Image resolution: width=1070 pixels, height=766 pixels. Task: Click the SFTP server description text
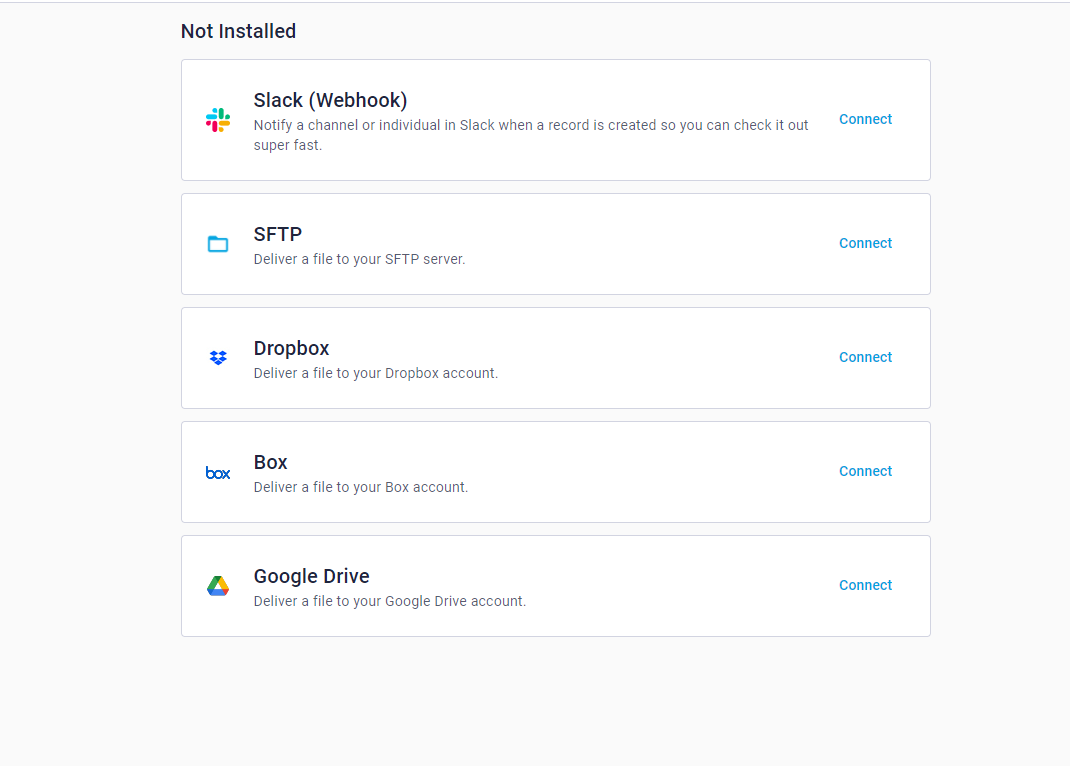tap(359, 259)
